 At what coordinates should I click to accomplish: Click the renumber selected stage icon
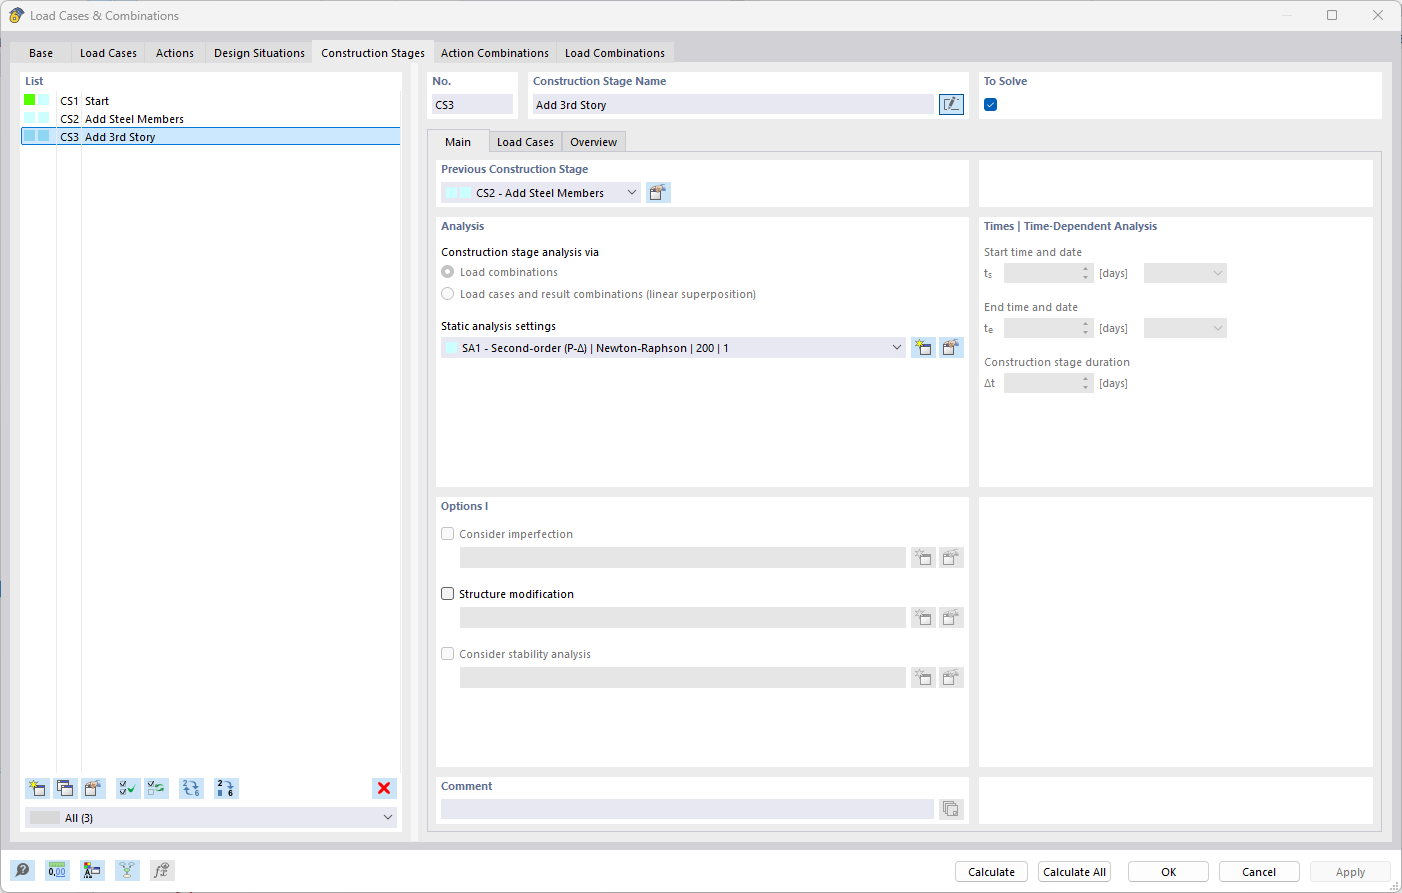coord(226,788)
